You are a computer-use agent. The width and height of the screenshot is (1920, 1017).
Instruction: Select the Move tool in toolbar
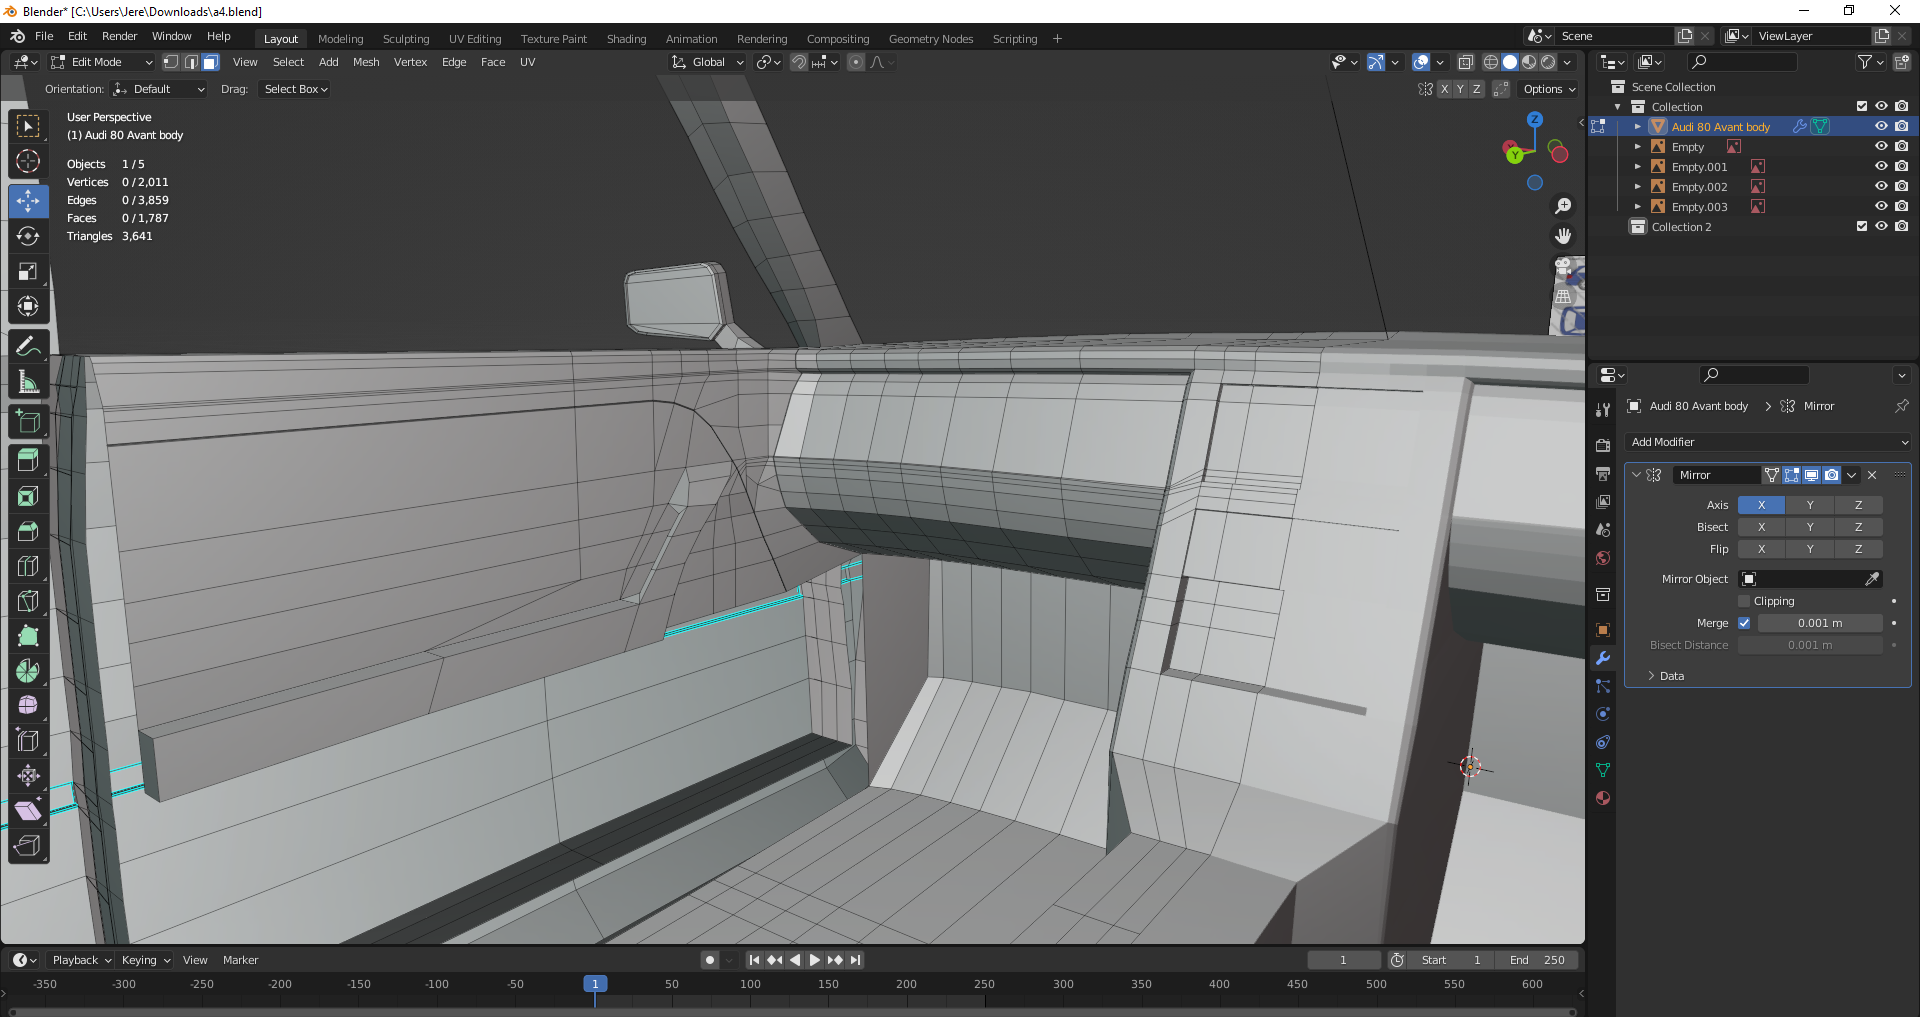tap(28, 201)
